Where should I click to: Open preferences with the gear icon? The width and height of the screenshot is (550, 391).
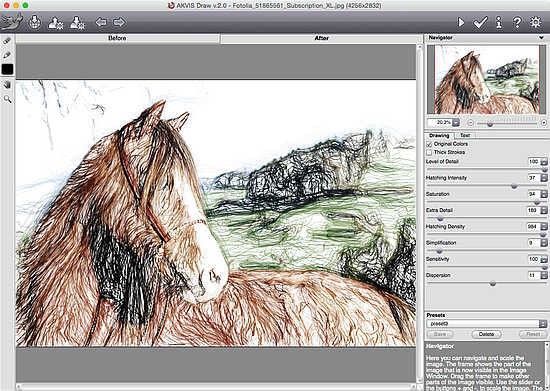click(x=535, y=22)
